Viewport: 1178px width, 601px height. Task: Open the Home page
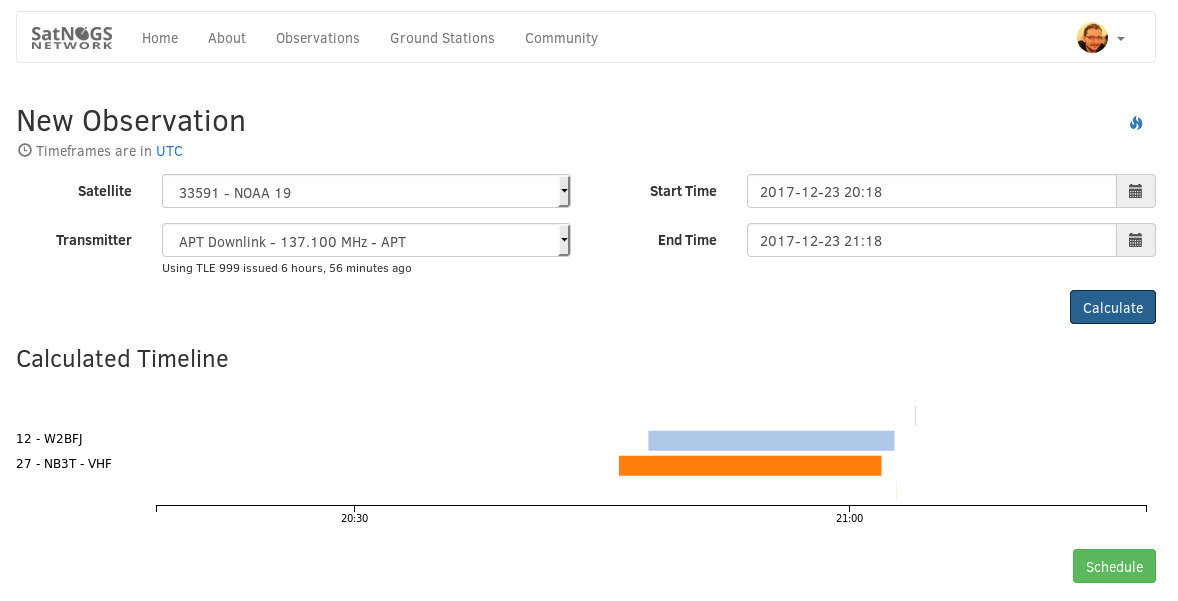click(160, 38)
